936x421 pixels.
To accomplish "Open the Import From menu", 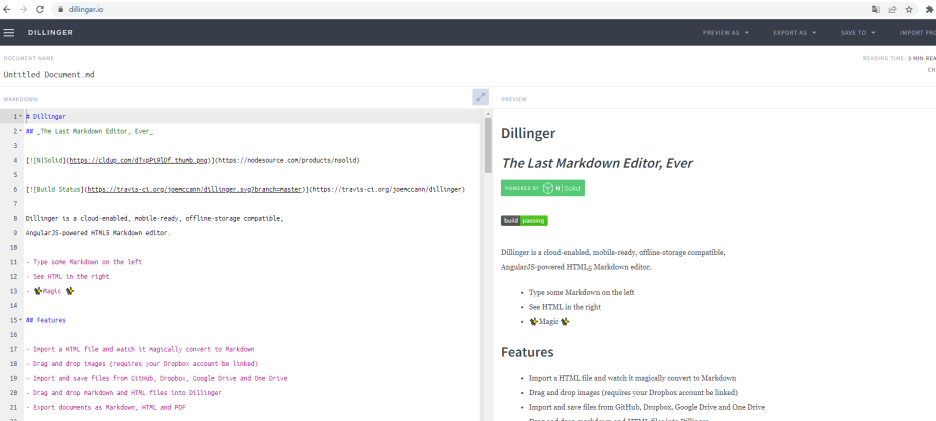I will (917, 33).
